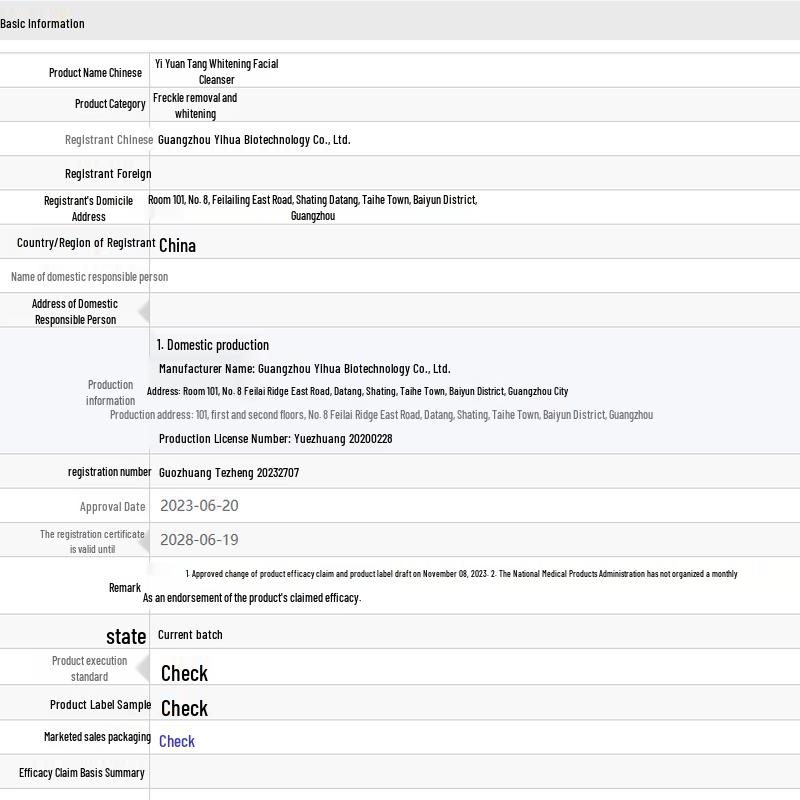The image size is (800, 800).
Task: Click the Remark text about efficacy claim change
Action: click(x=460, y=574)
